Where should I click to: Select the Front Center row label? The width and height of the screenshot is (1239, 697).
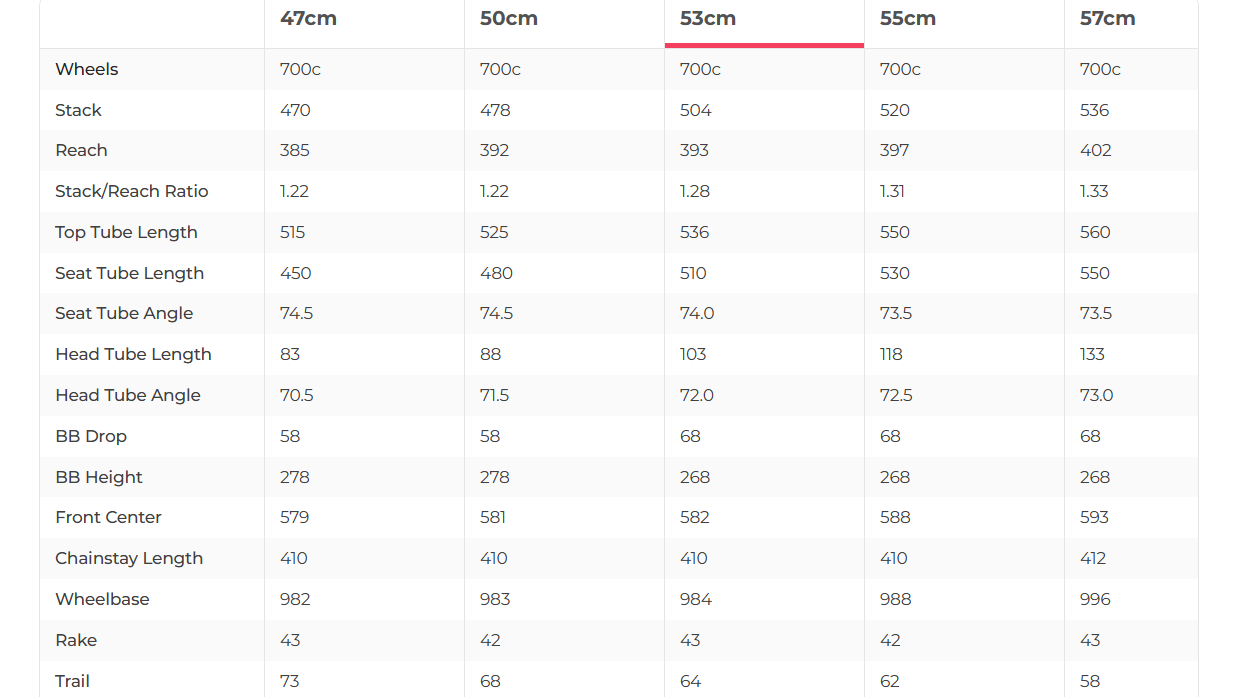(x=108, y=517)
